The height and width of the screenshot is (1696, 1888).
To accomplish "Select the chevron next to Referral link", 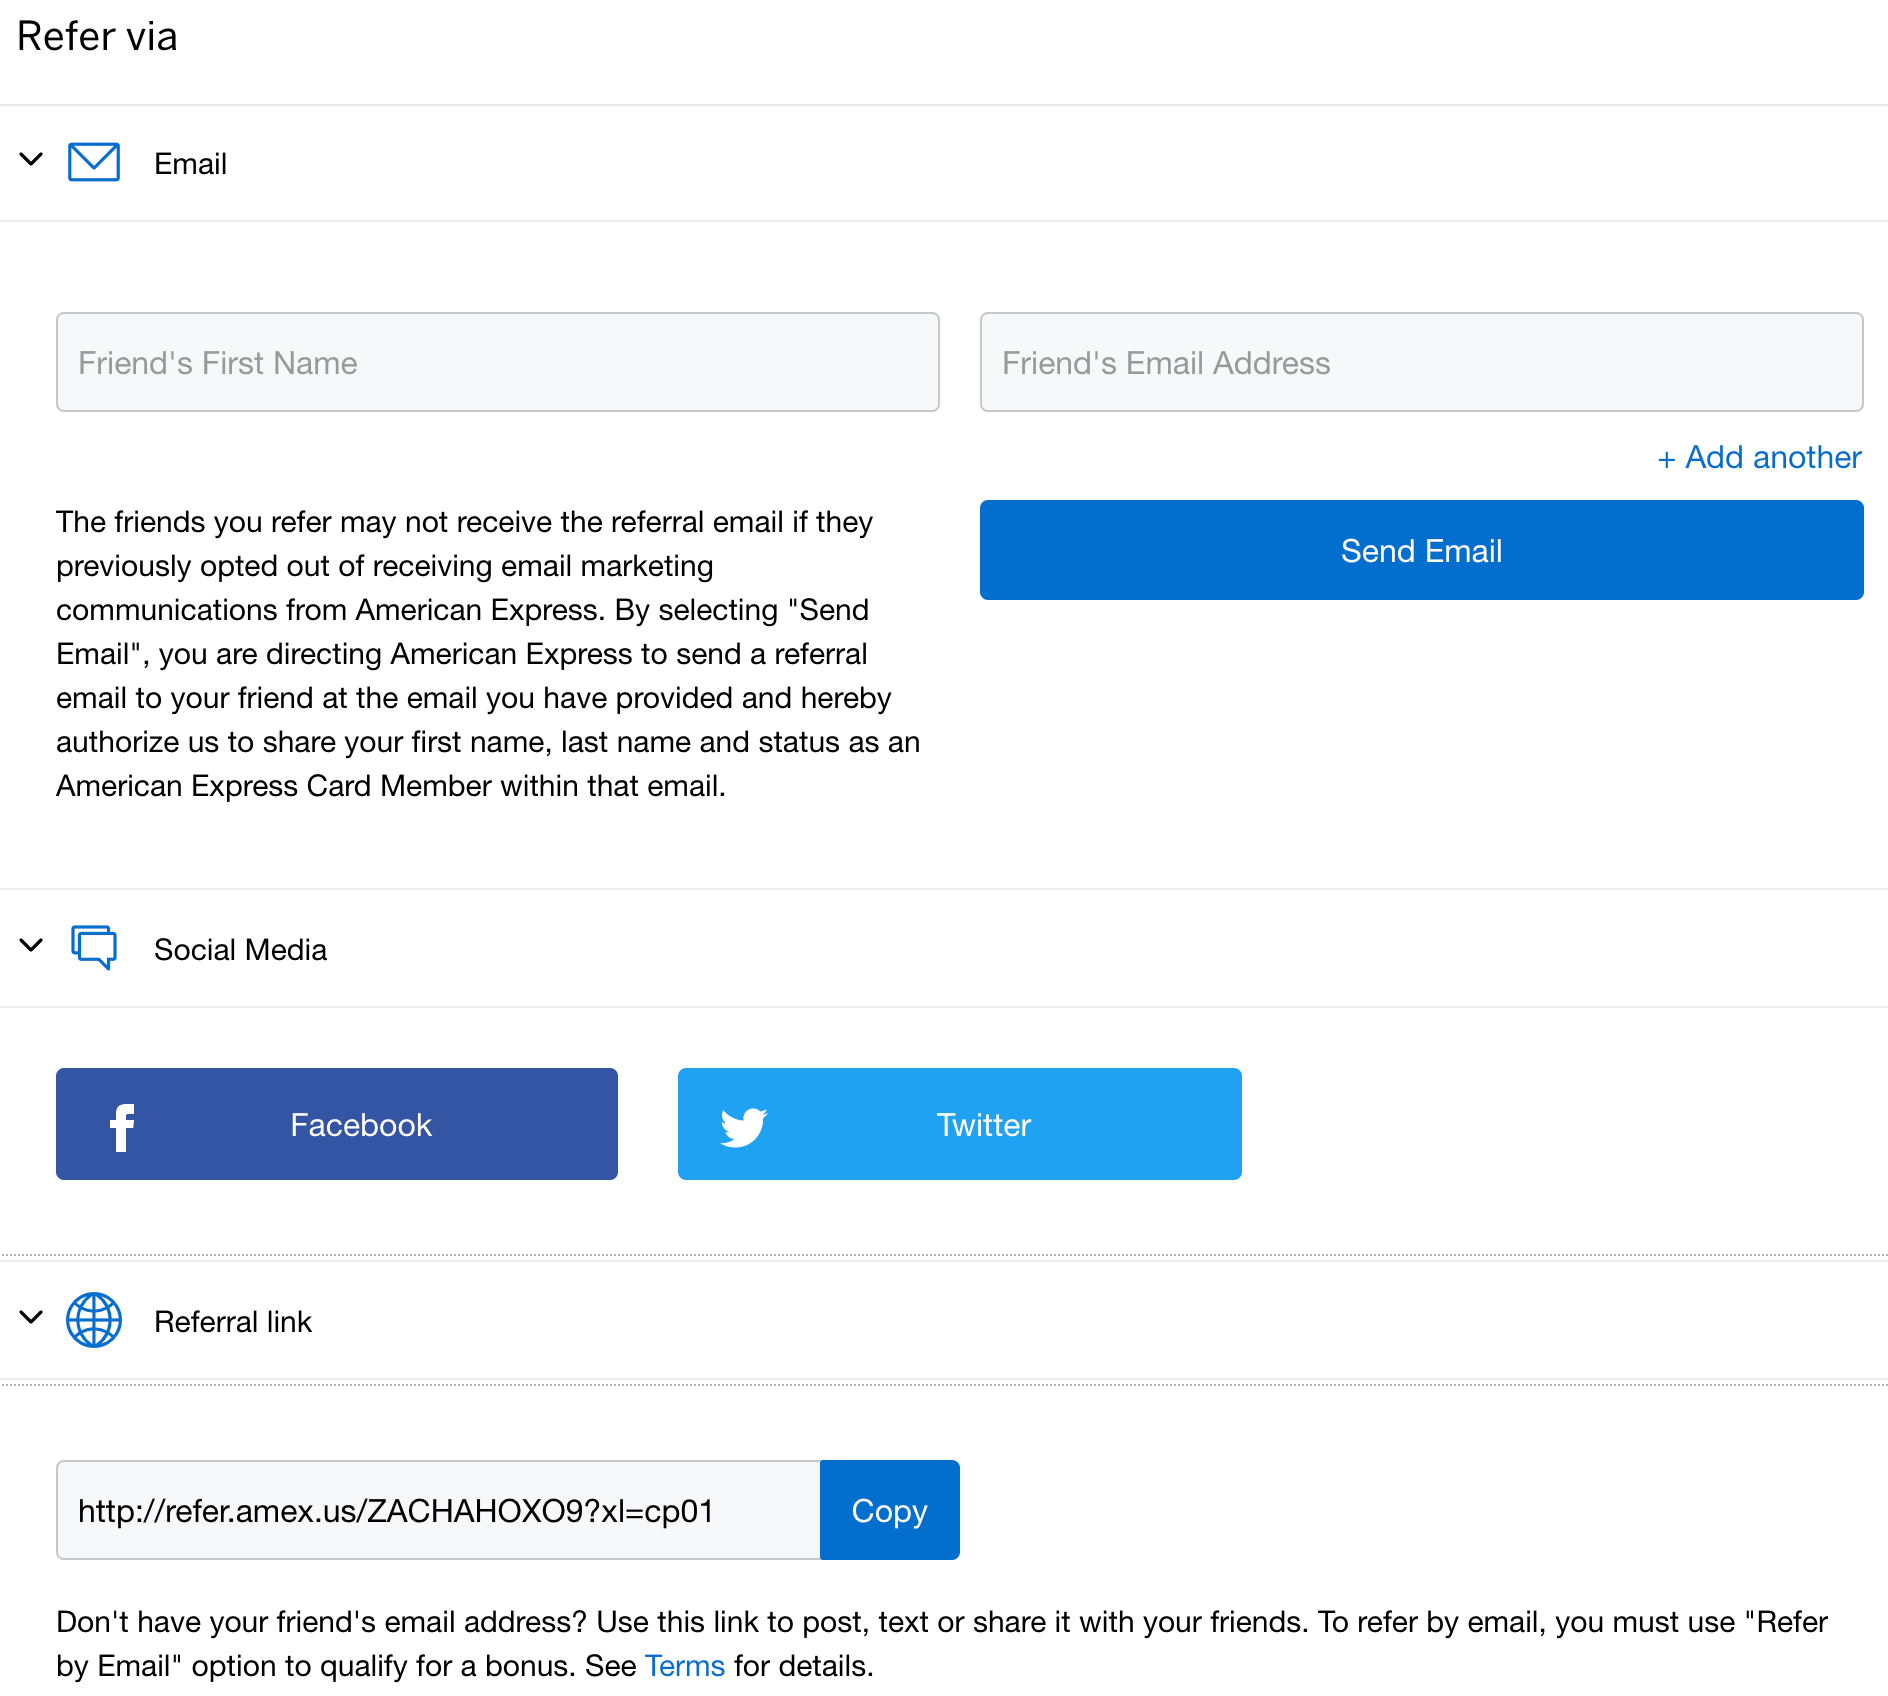I will [x=29, y=1318].
